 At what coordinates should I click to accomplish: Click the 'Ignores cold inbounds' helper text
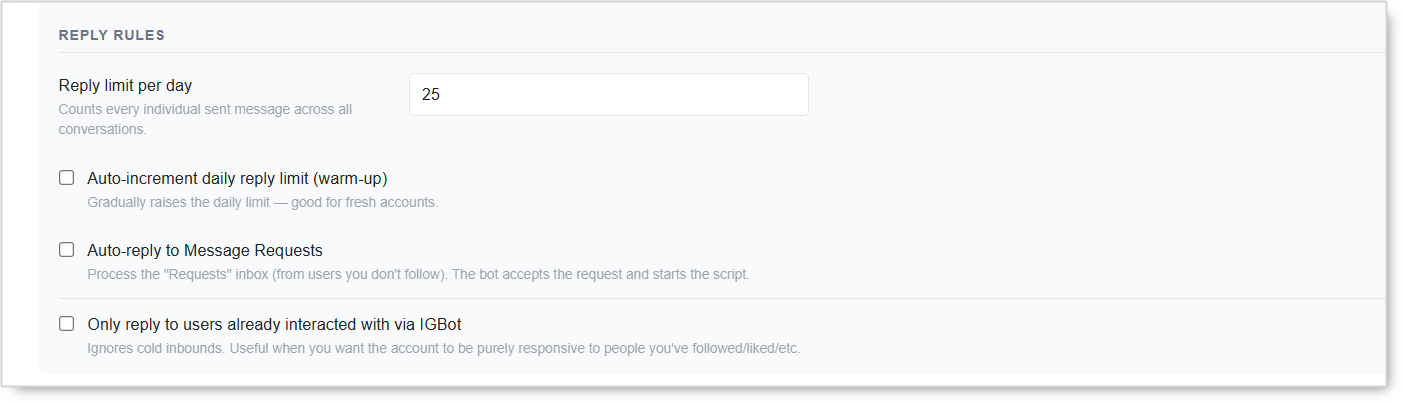[x=444, y=349]
